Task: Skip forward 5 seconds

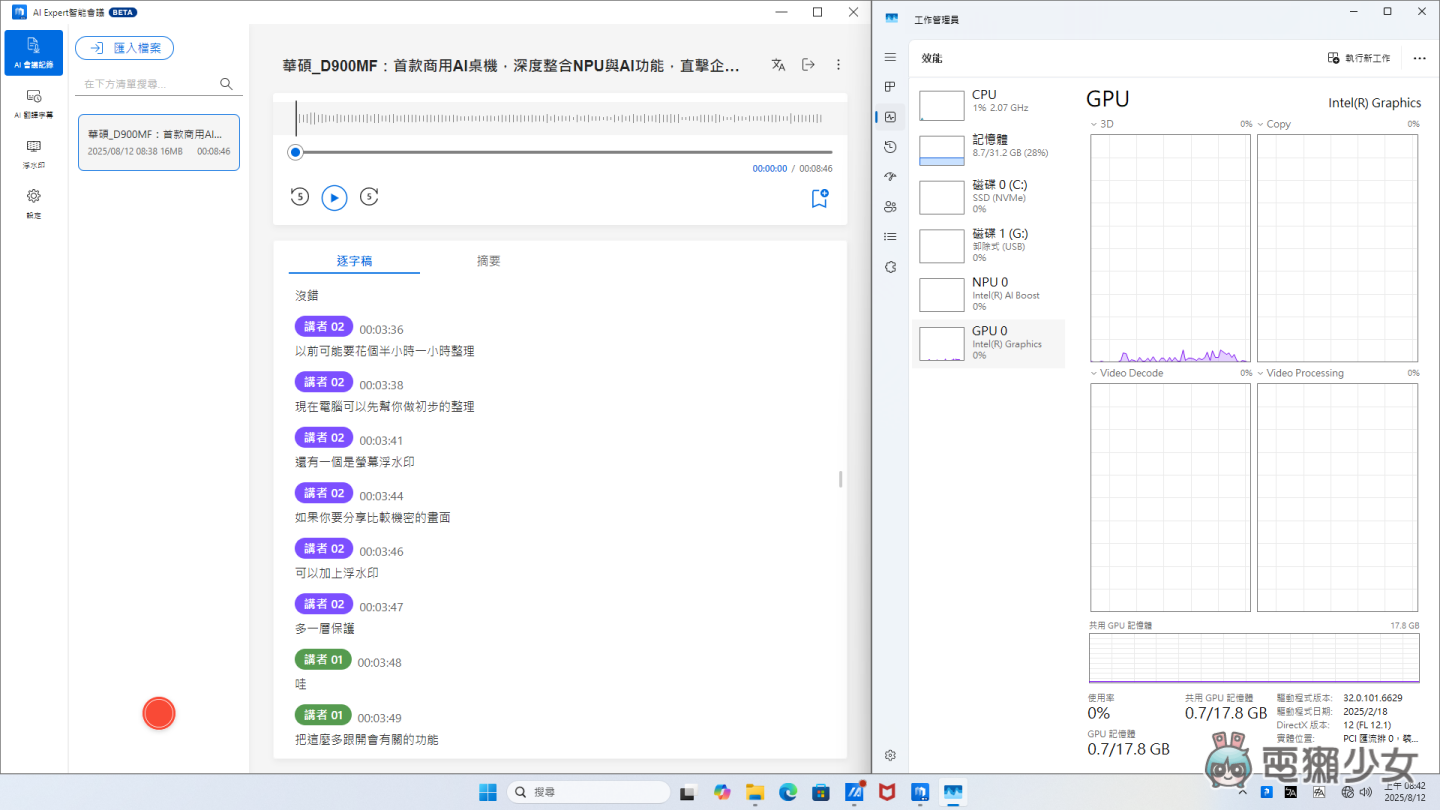Action: coord(369,197)
